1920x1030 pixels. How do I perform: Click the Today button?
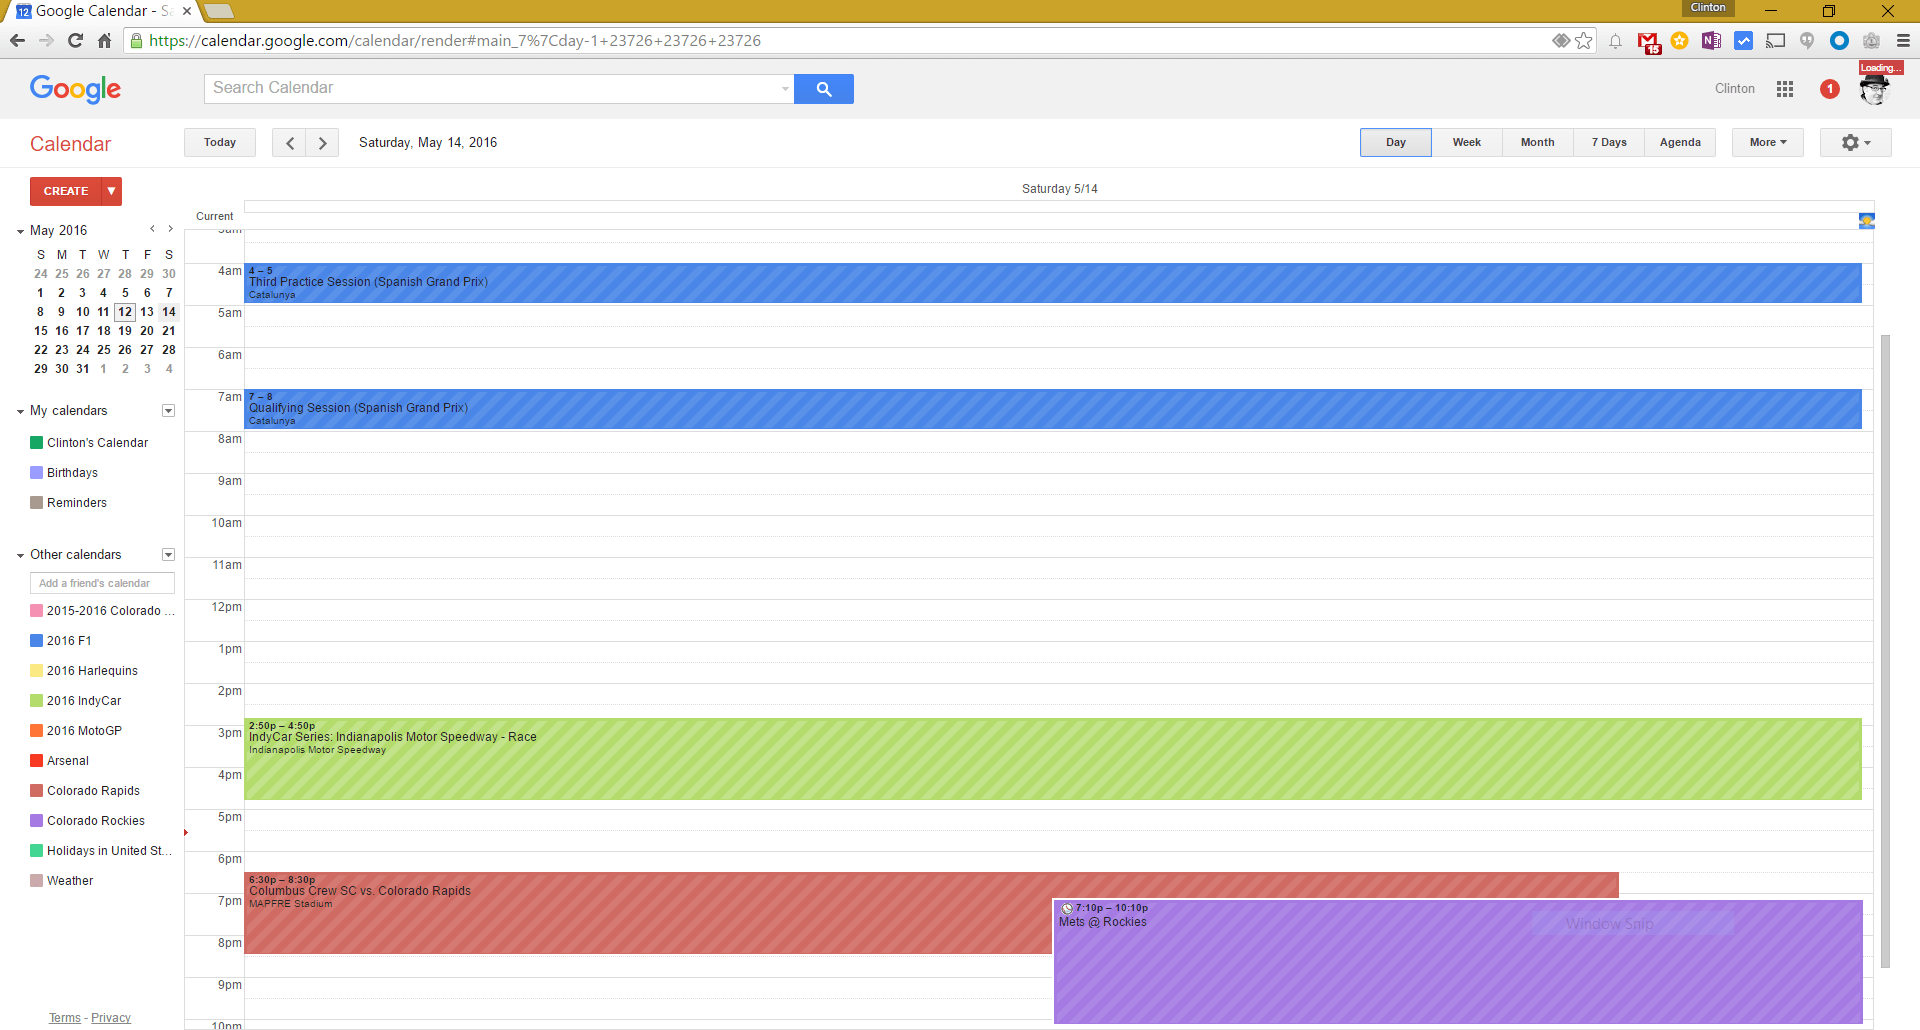pos(220,143)
